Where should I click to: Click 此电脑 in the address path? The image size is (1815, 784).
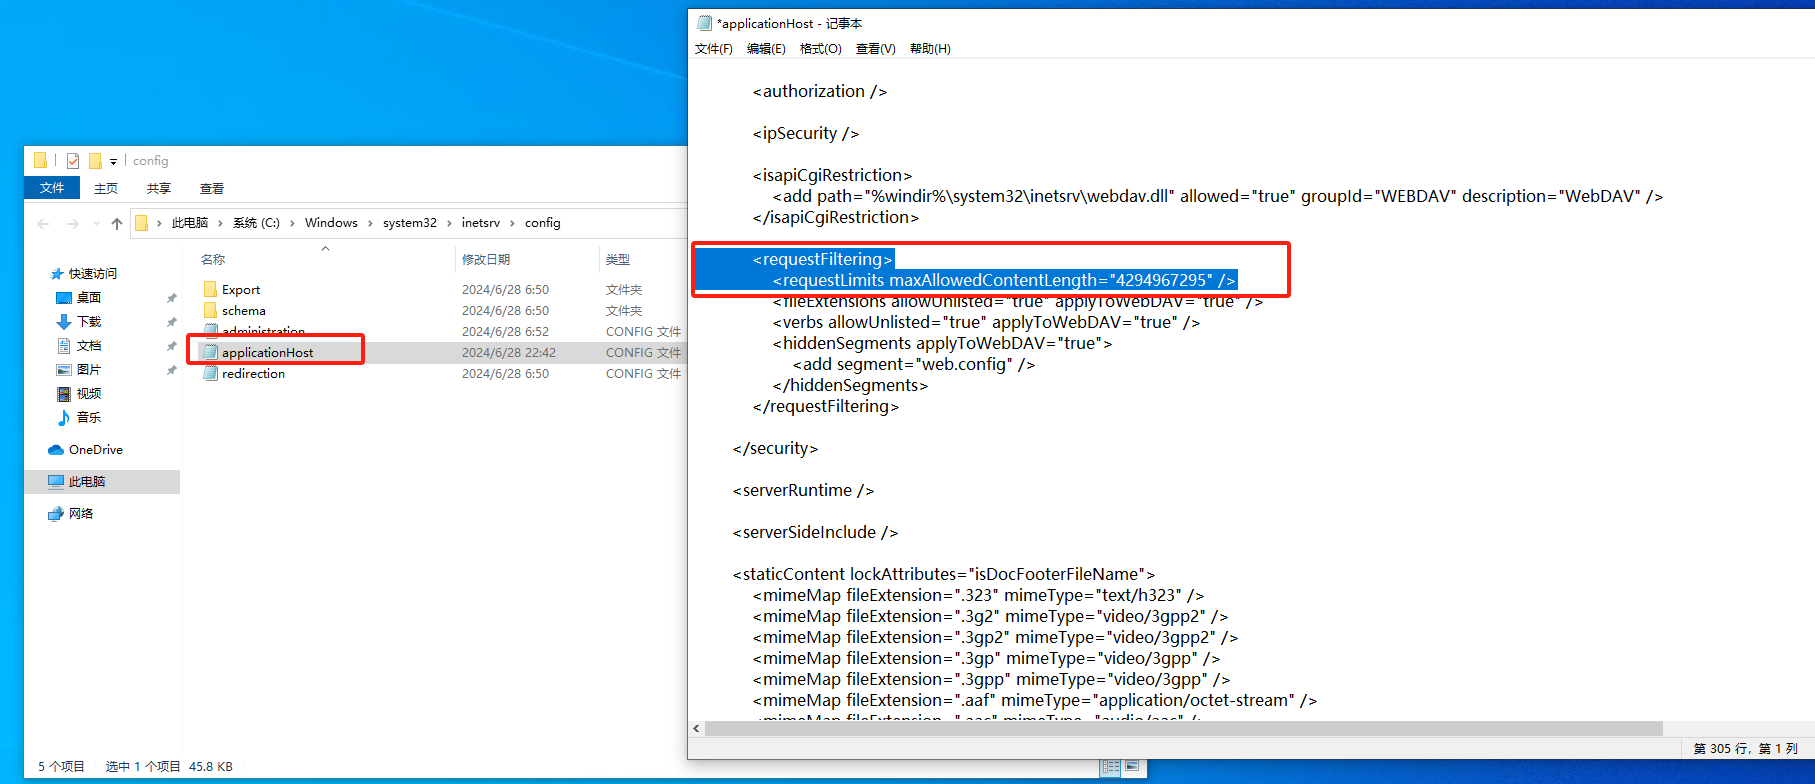(x=190, y=223)
